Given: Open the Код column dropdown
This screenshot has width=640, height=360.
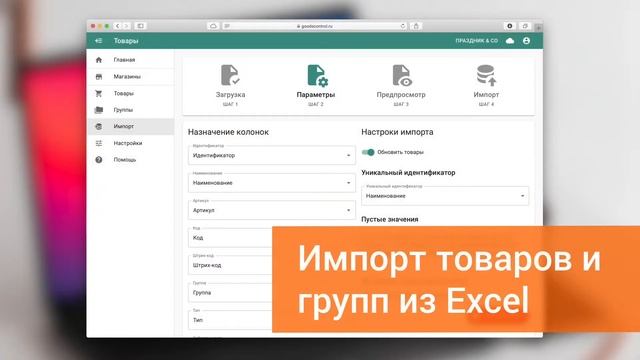Looking at the screenshot, I should (230, 238).
